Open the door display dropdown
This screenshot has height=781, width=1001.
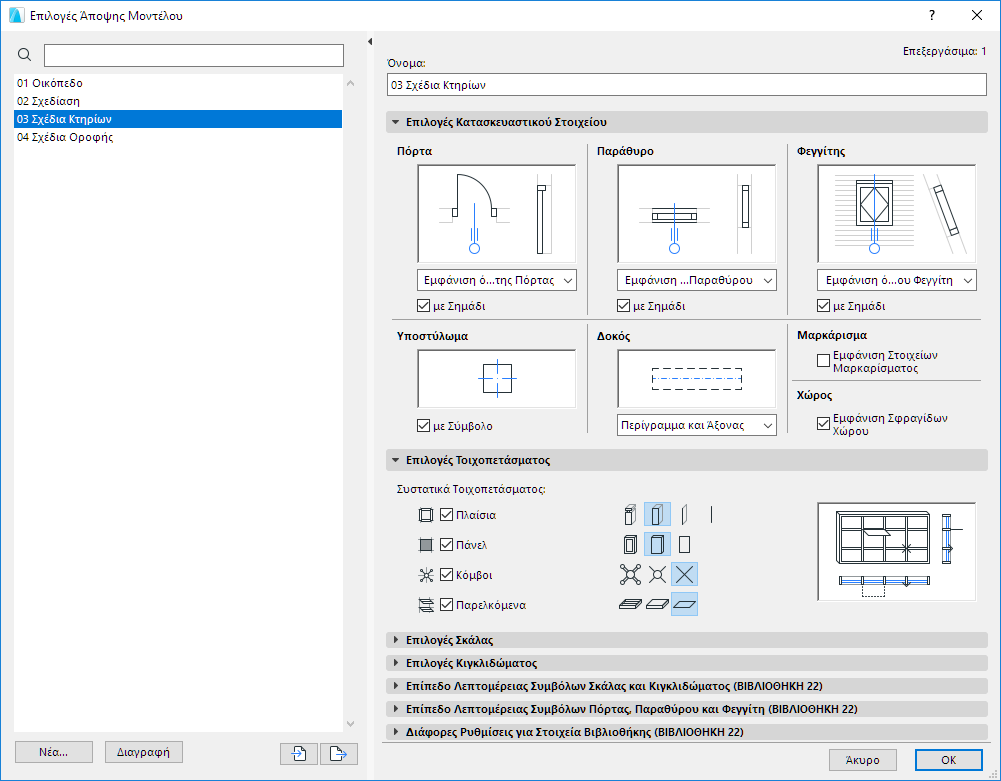[x=496, y=280]
